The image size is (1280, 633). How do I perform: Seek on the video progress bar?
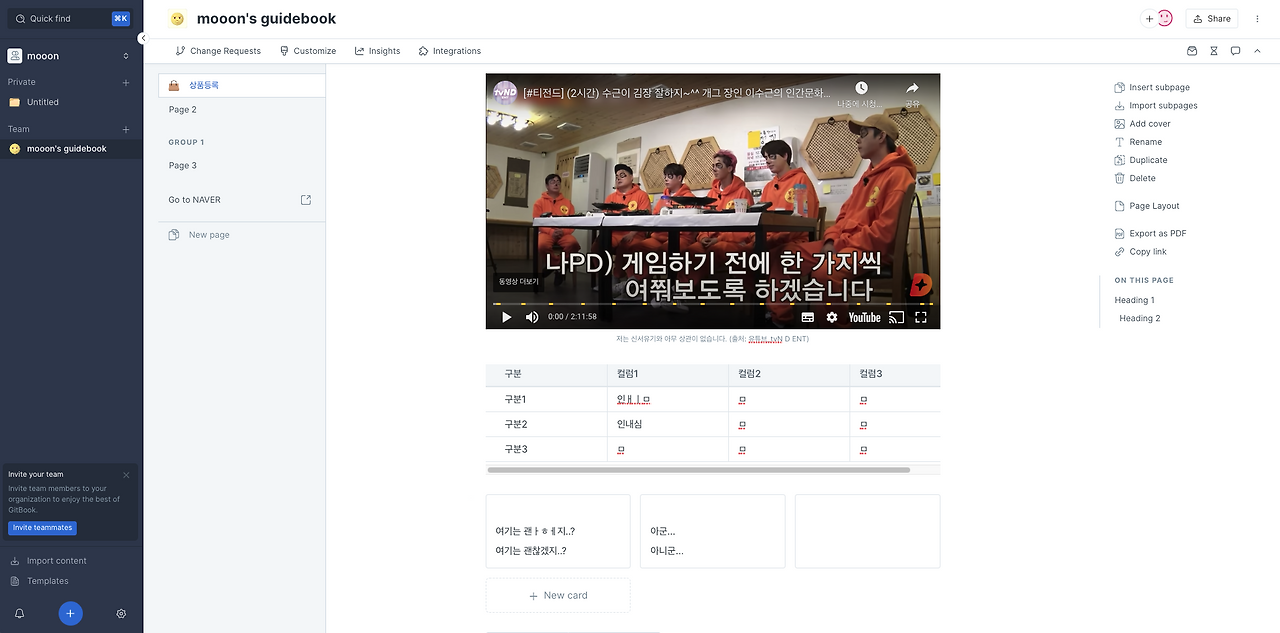click(x=713, y=304)
